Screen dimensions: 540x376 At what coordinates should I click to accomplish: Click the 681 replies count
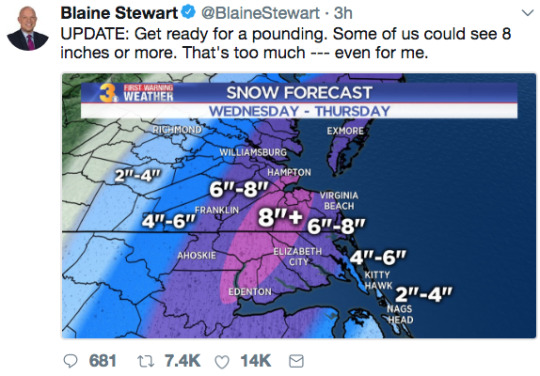[x=103, y=361]
